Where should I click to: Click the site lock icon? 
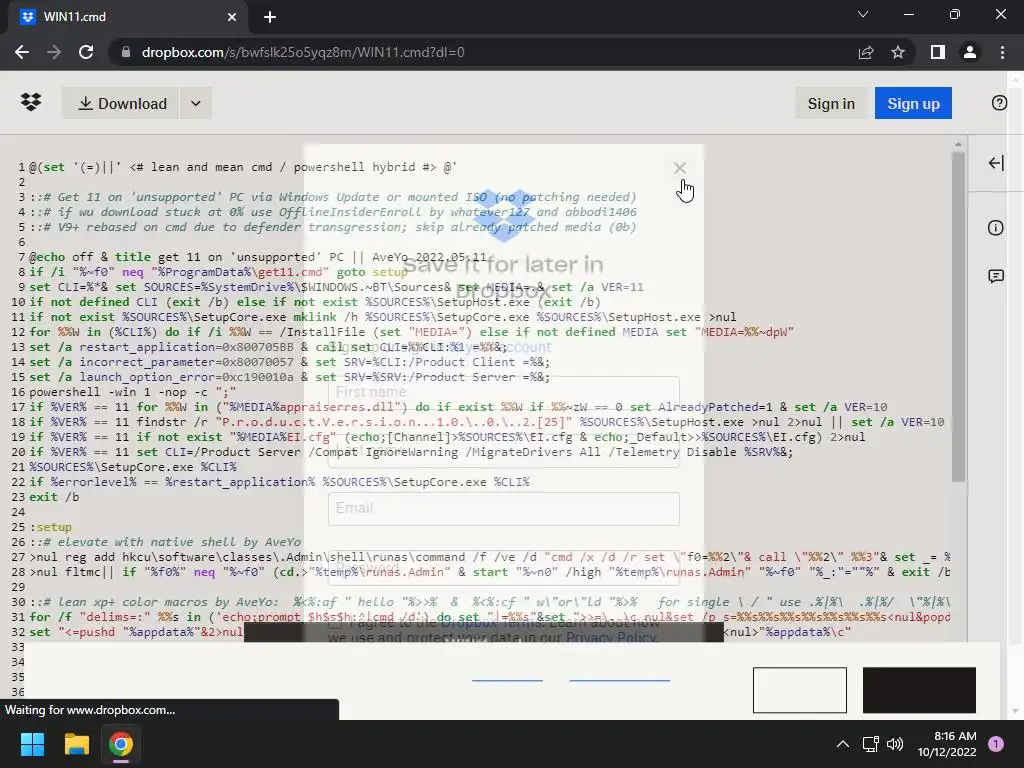(x=126, y=52)
